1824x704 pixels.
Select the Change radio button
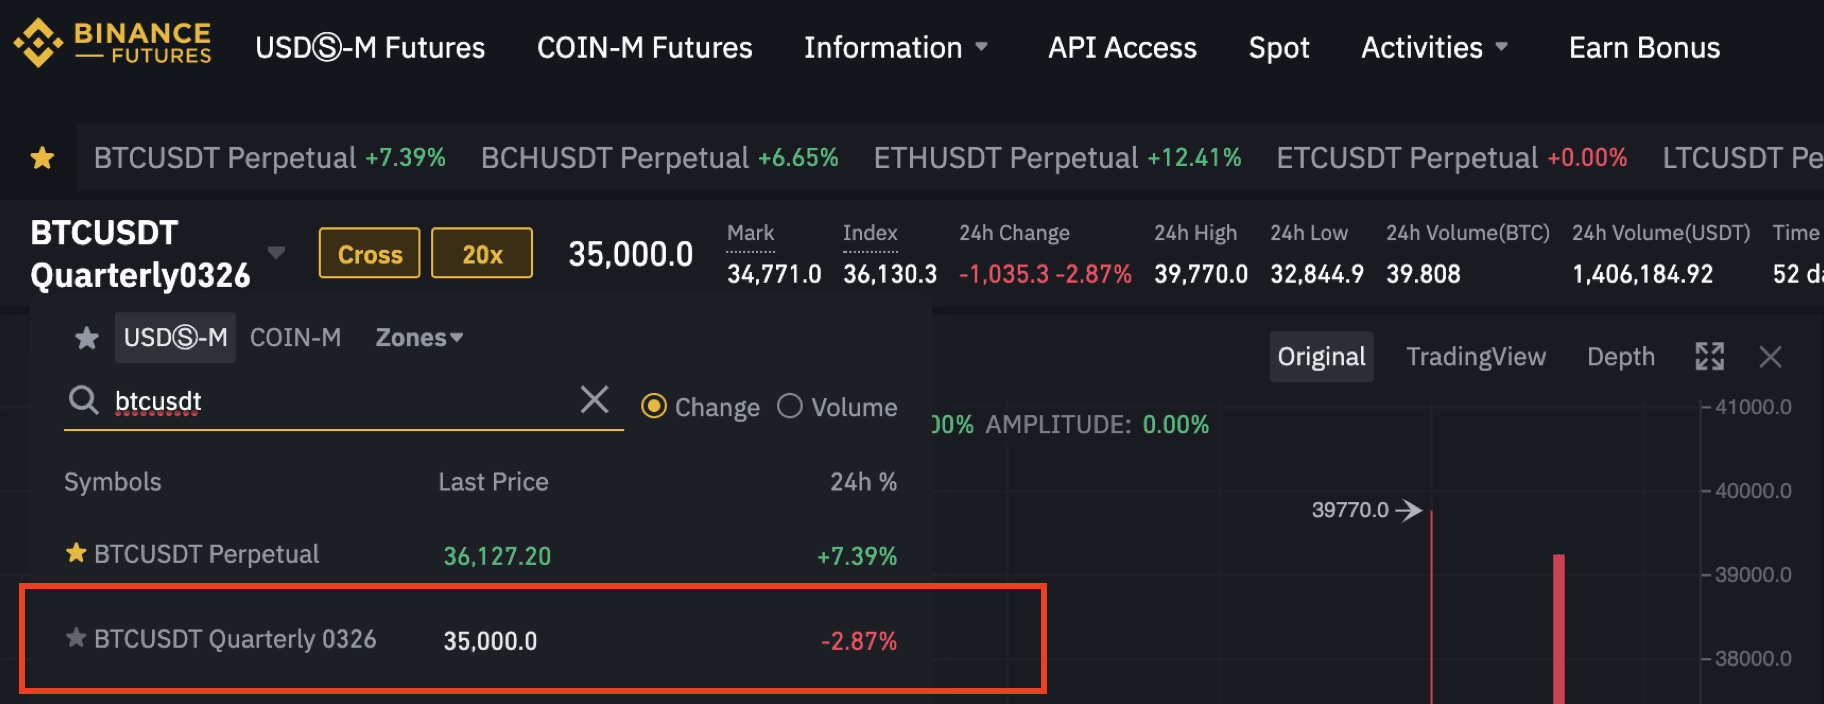pos(654,406)
